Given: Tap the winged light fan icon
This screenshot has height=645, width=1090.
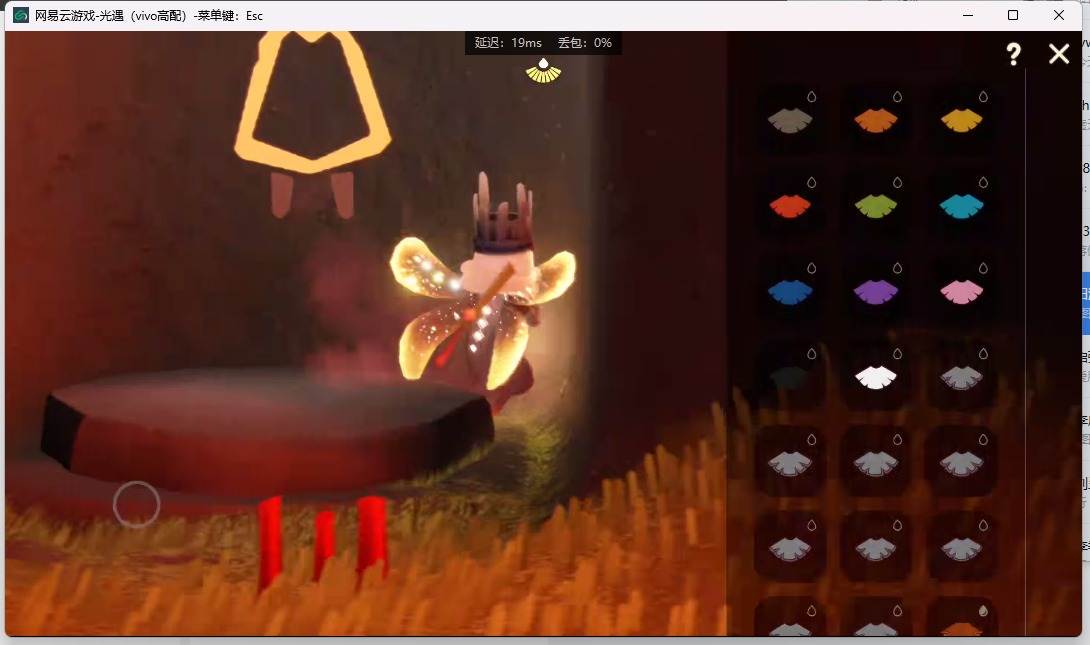Looking at the screenshot, I should [x=543, y=71].
